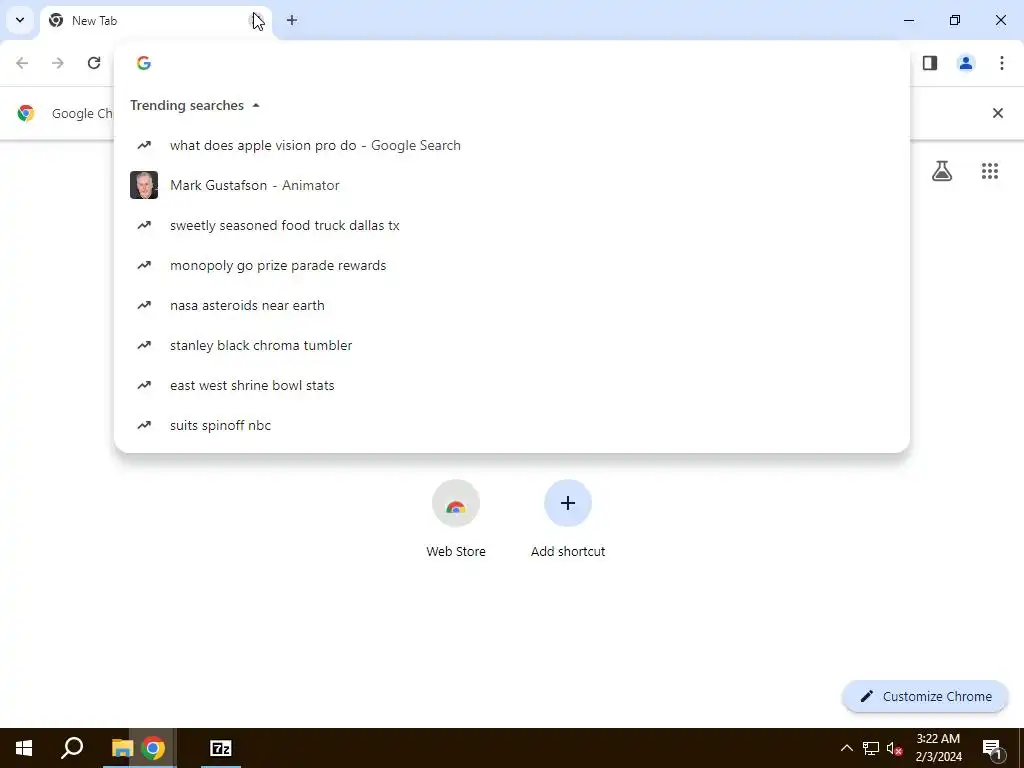Open the profile avatar menu
Screen dimensions: 1024x768
(x=966, y=63)
